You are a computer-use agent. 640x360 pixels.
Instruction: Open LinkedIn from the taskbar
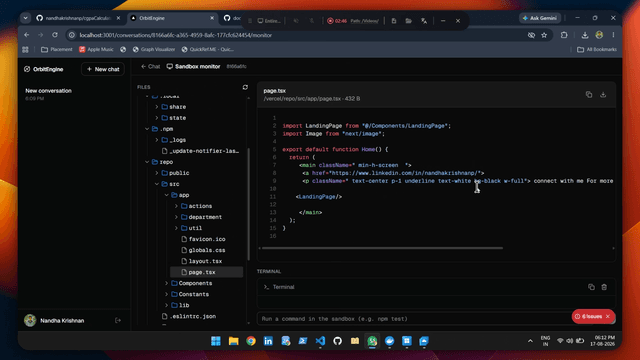coord(268,341)
